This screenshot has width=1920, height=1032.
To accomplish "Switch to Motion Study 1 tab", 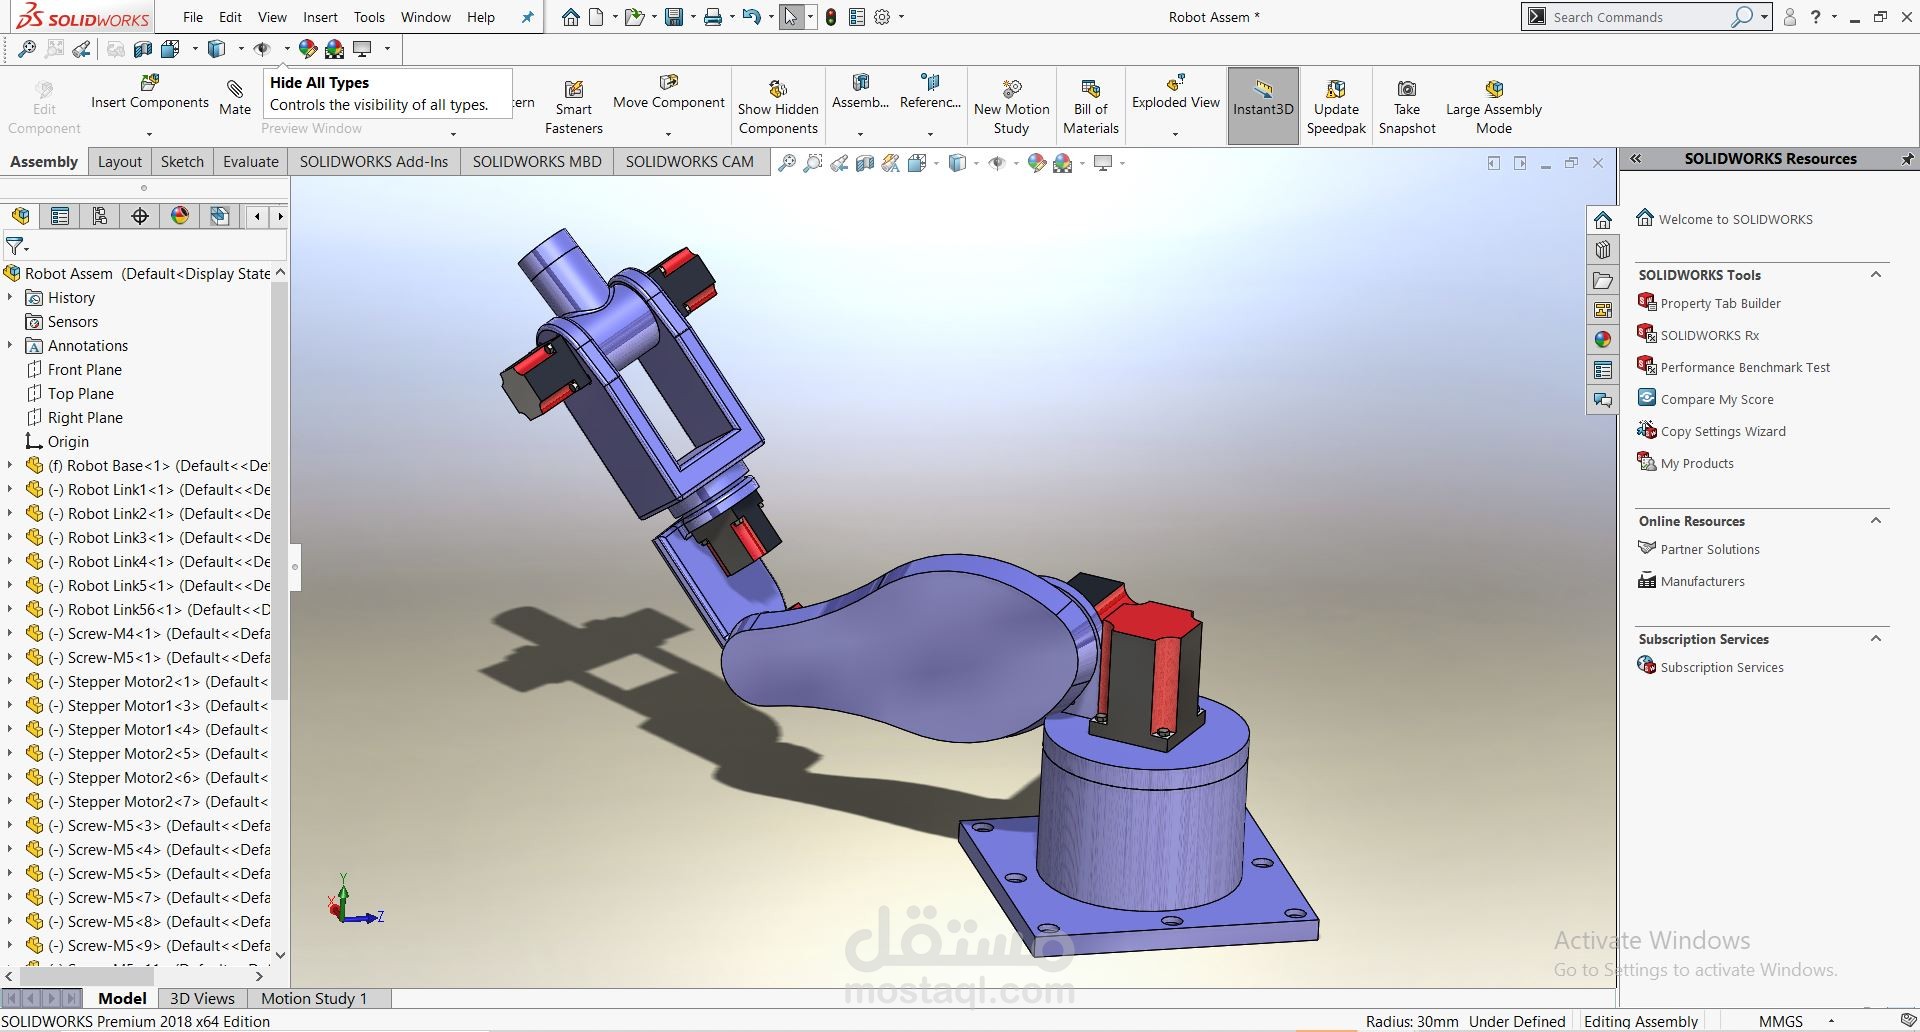I will (x=314, y=998).
